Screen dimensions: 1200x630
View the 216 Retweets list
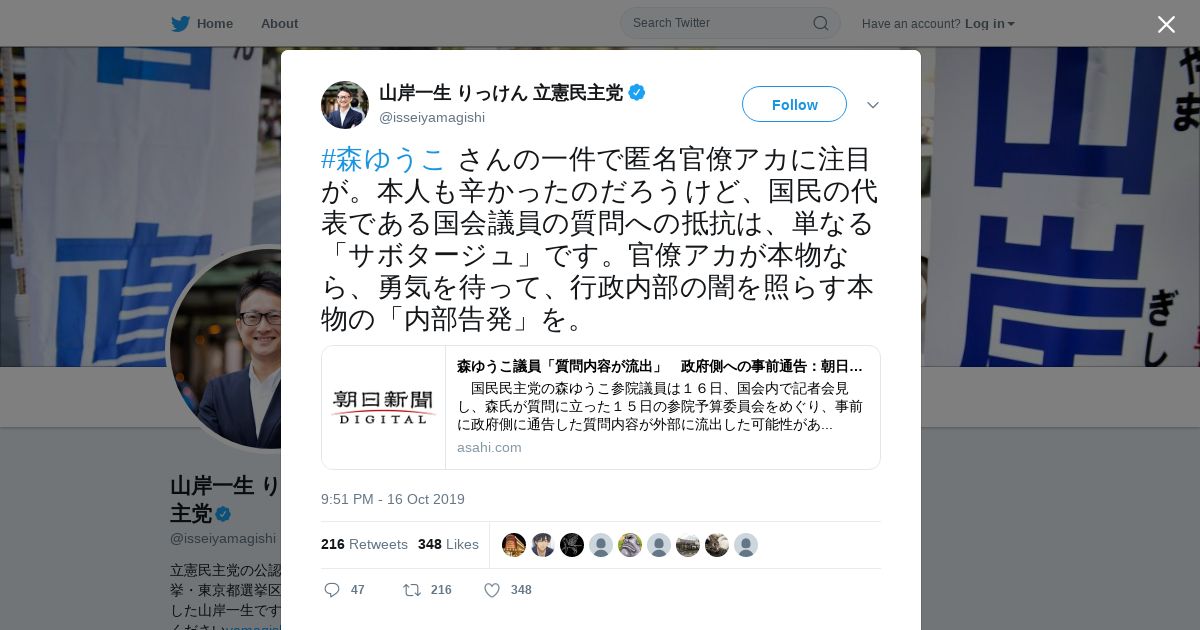pyautogui.click(x=364, y=544)
